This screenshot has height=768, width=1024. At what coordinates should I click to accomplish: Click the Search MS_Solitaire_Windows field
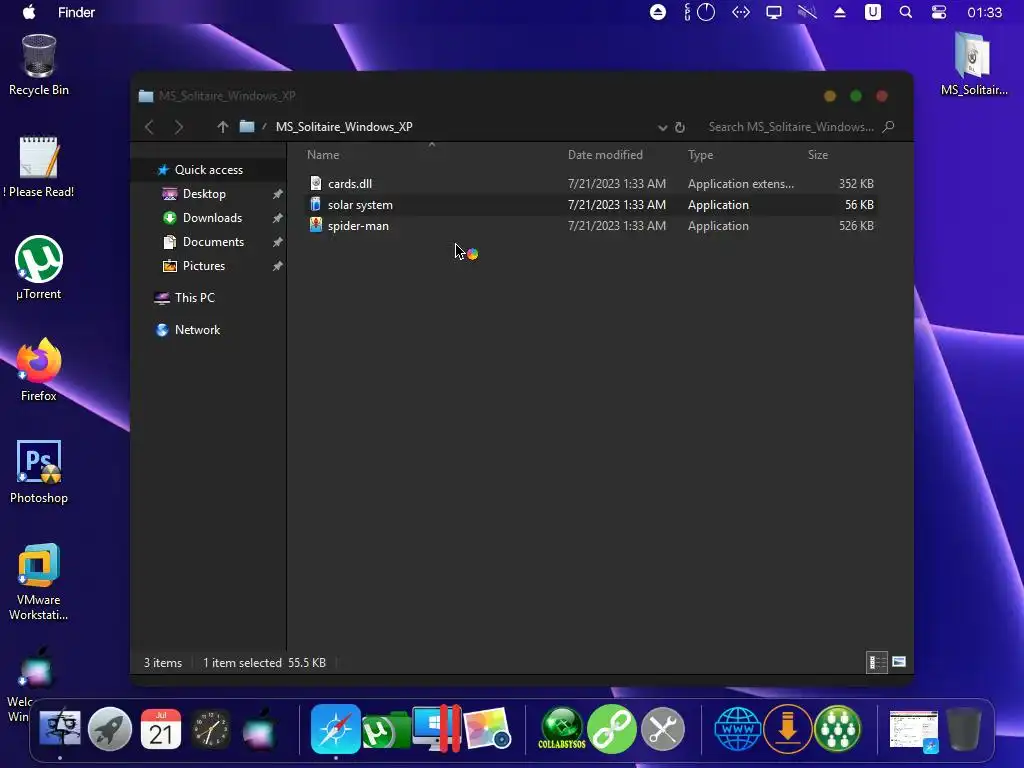(x=791, y=127)
